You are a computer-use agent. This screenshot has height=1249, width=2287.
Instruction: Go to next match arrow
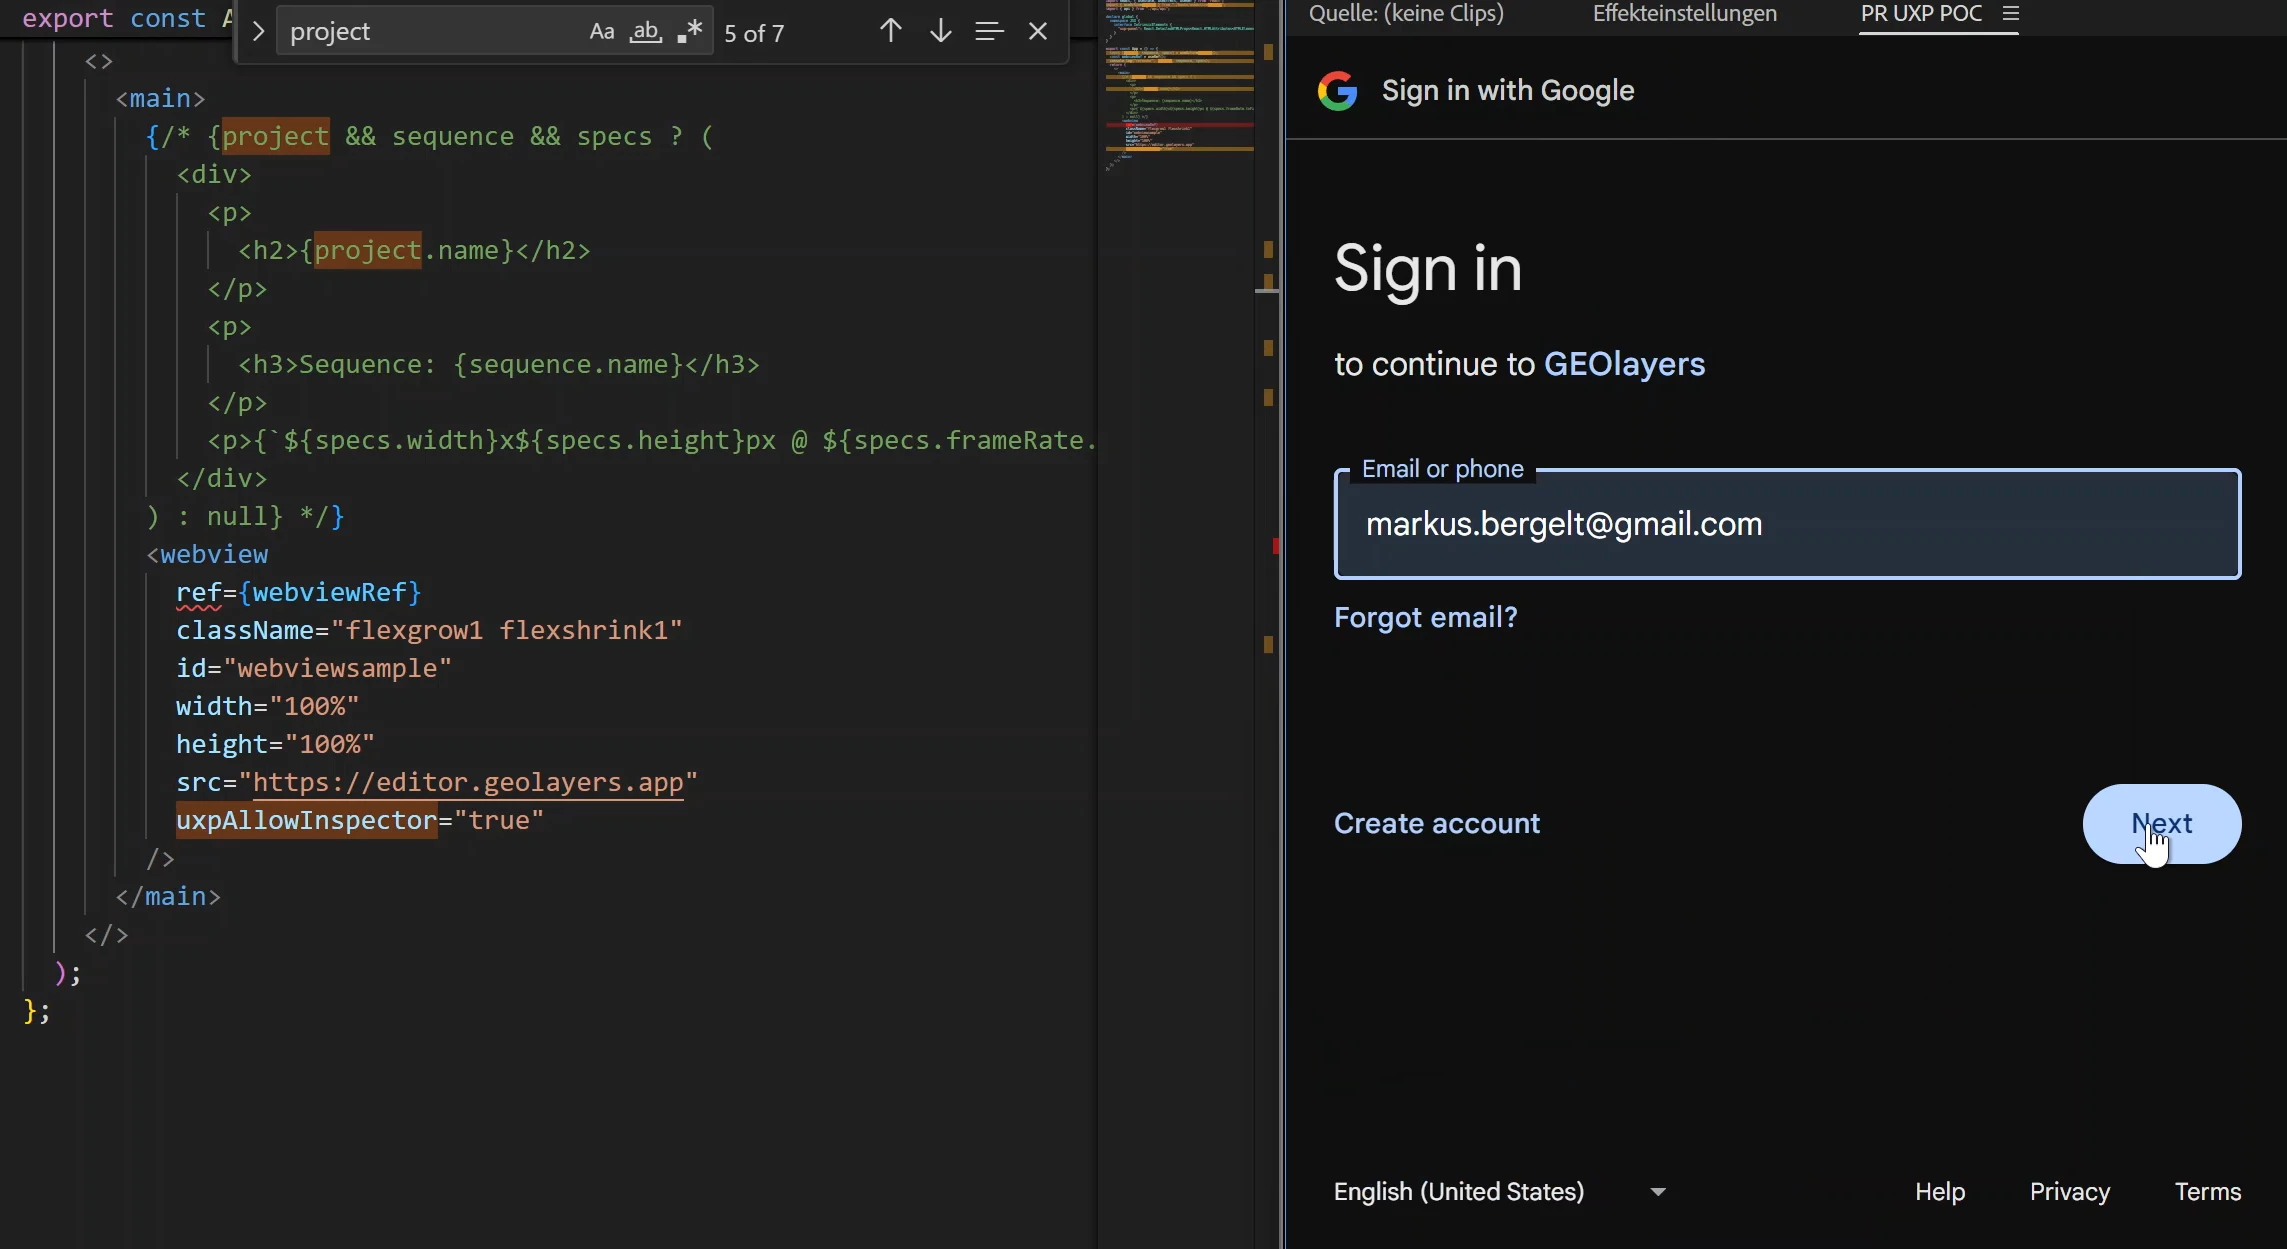(940, 32)
